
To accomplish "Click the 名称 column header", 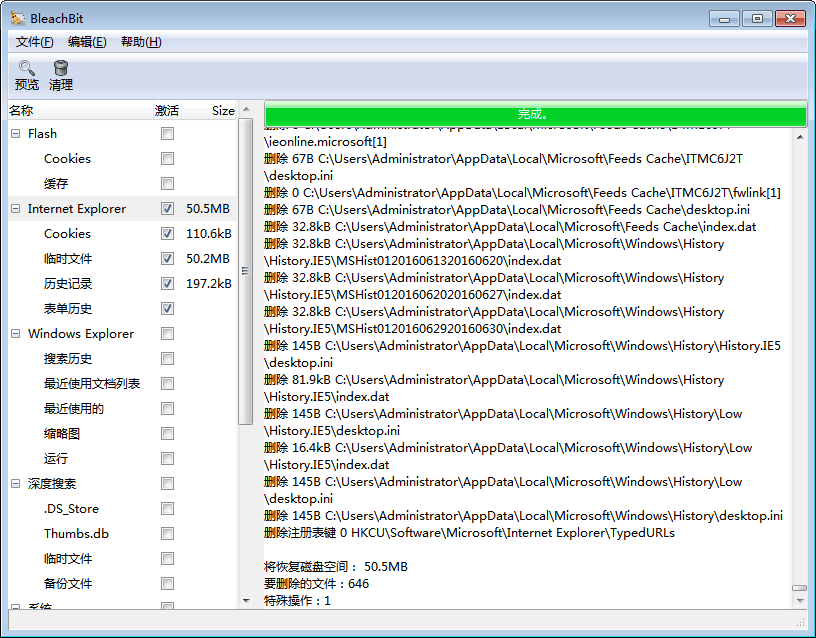I will pos(80,110).
